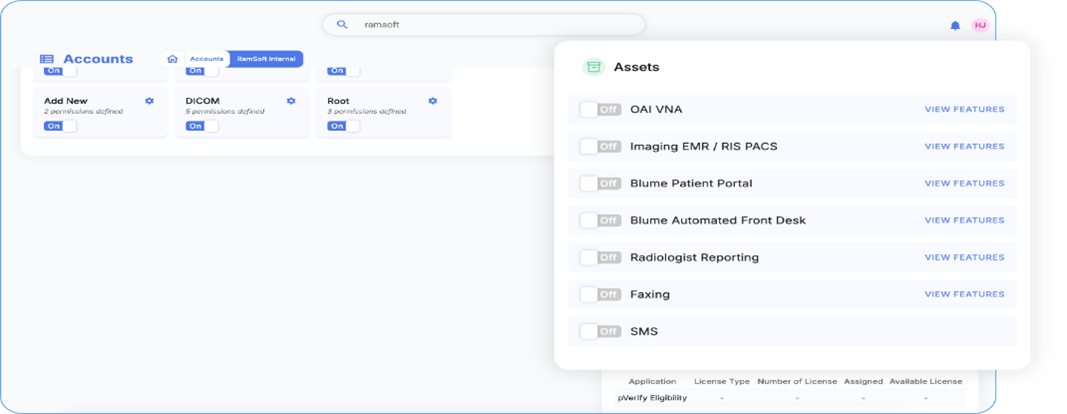Select the Accounts breadcrumb
This screenshot has height=414, width=1067.
[207, 59]
